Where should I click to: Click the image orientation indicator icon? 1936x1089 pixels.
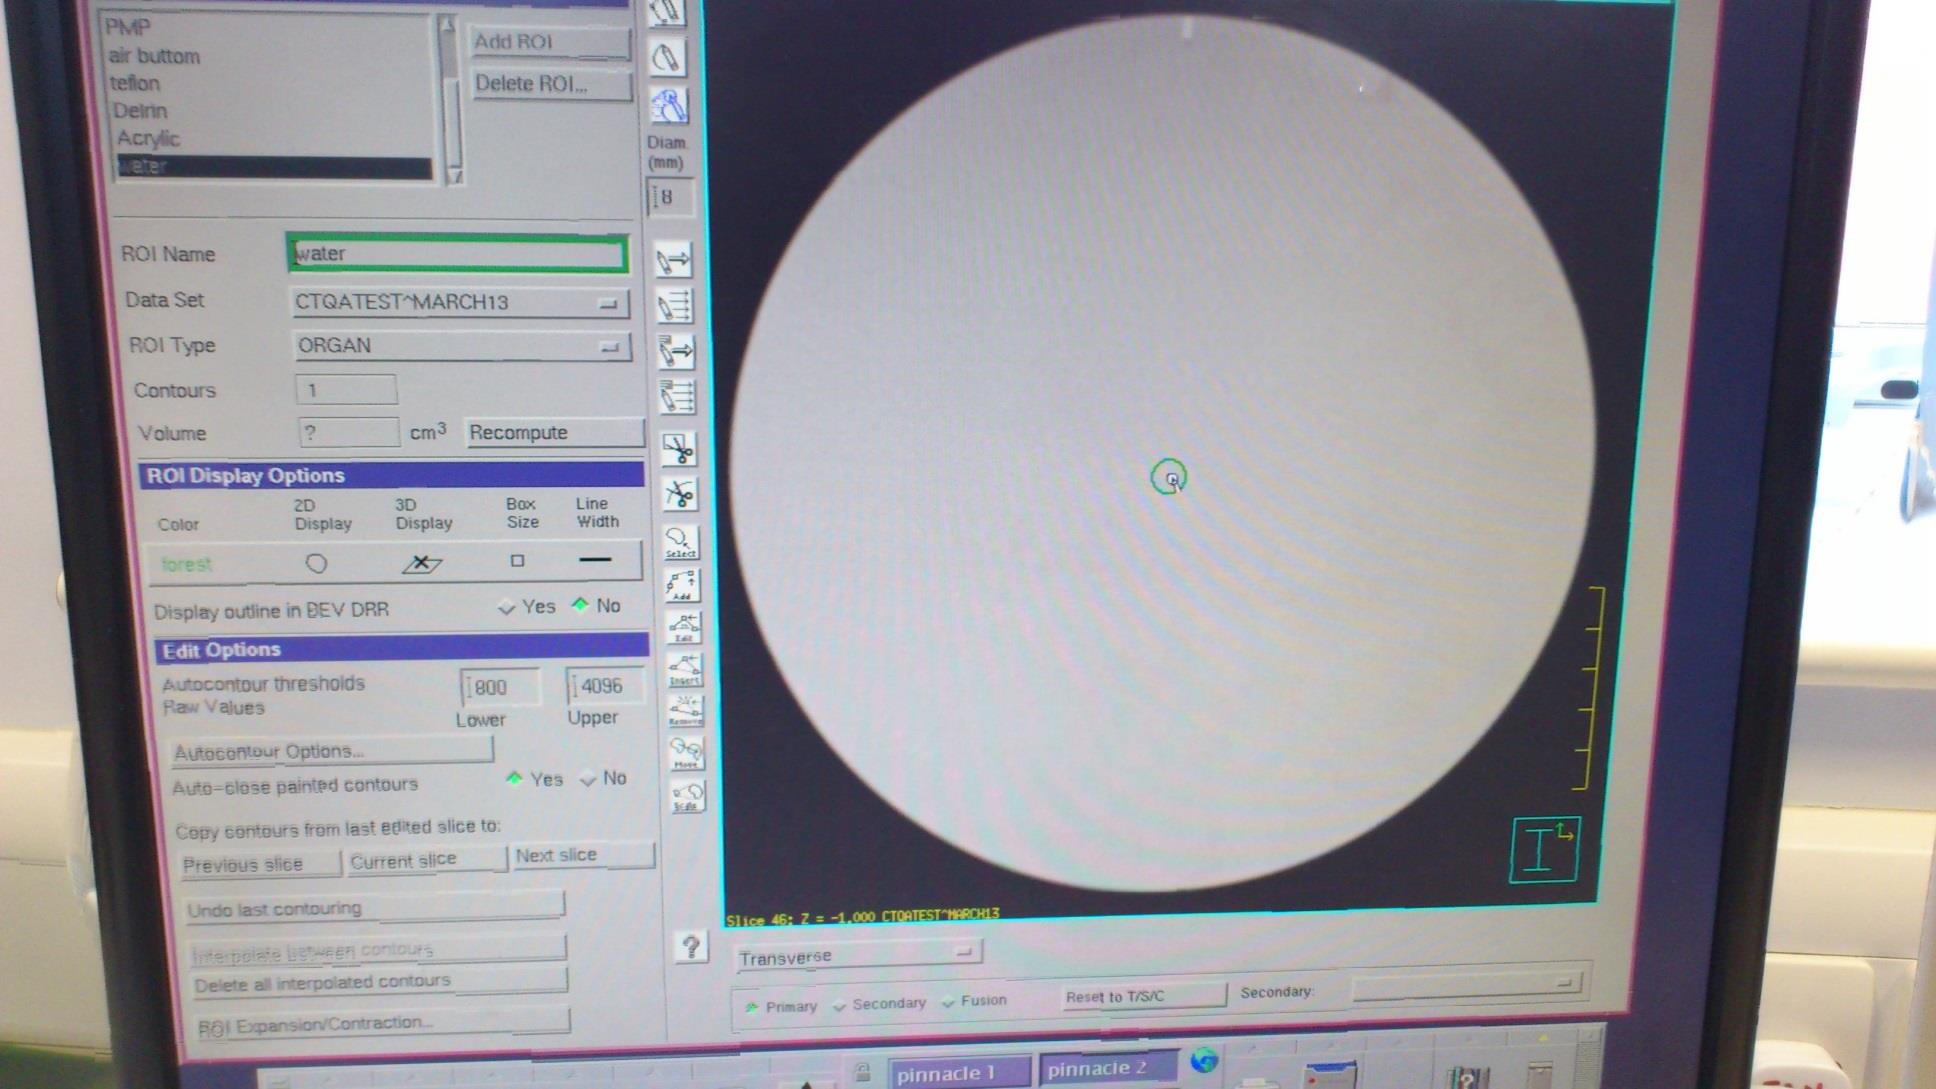[x=1544, y=850]
